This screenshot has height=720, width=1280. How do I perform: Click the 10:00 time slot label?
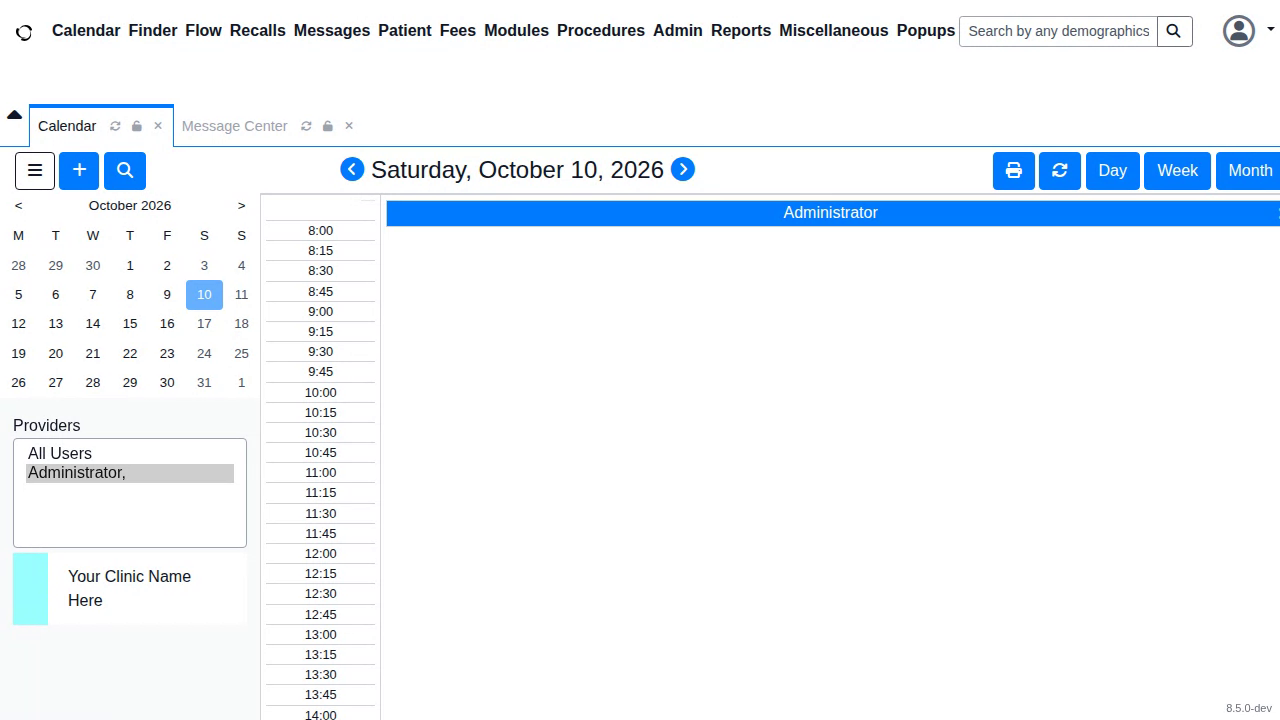[x=321, y=393]
